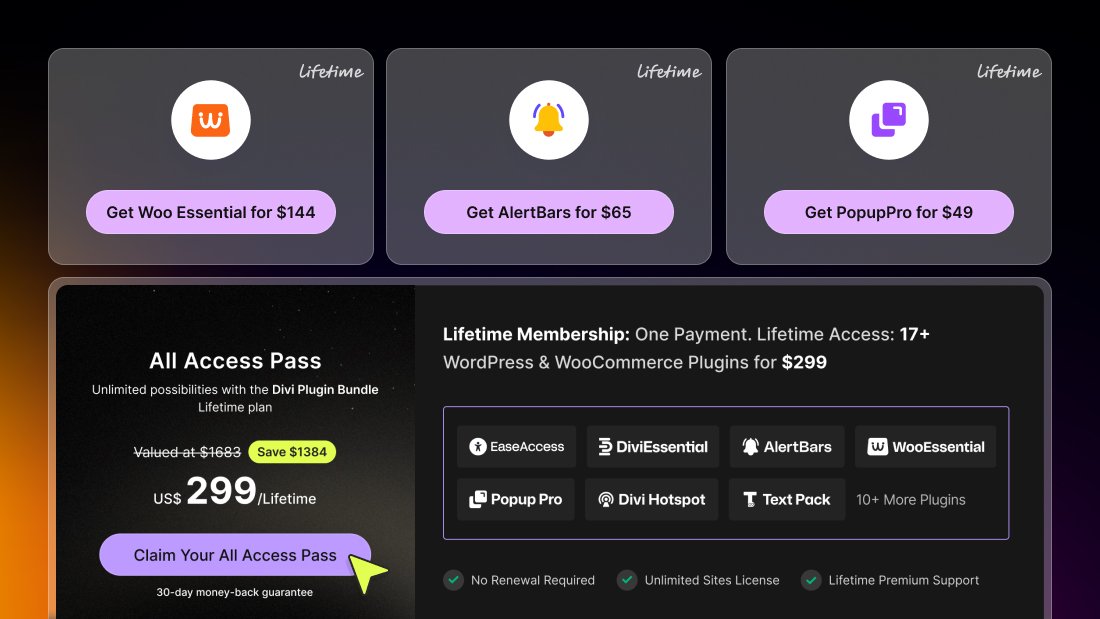Select the EaseAccess plugin badge
The height and width of the screenshot is (619, 1100).
(518, 447)
